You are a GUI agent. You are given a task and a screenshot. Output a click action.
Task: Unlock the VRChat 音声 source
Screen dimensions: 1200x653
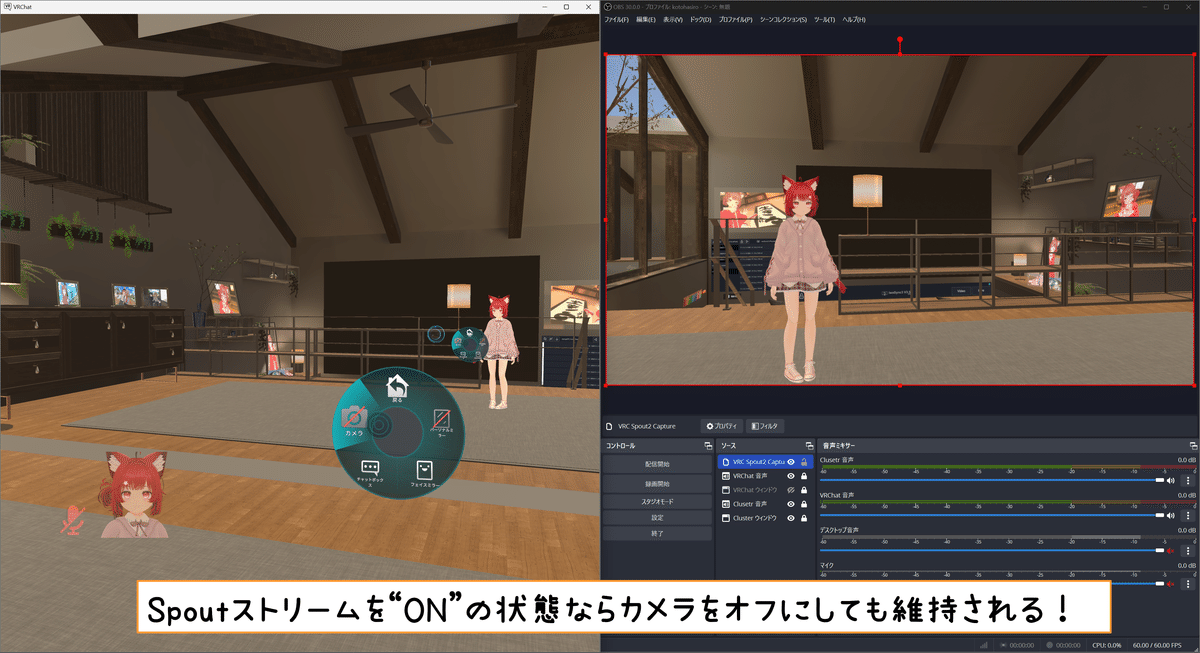(x=804, y=476)
